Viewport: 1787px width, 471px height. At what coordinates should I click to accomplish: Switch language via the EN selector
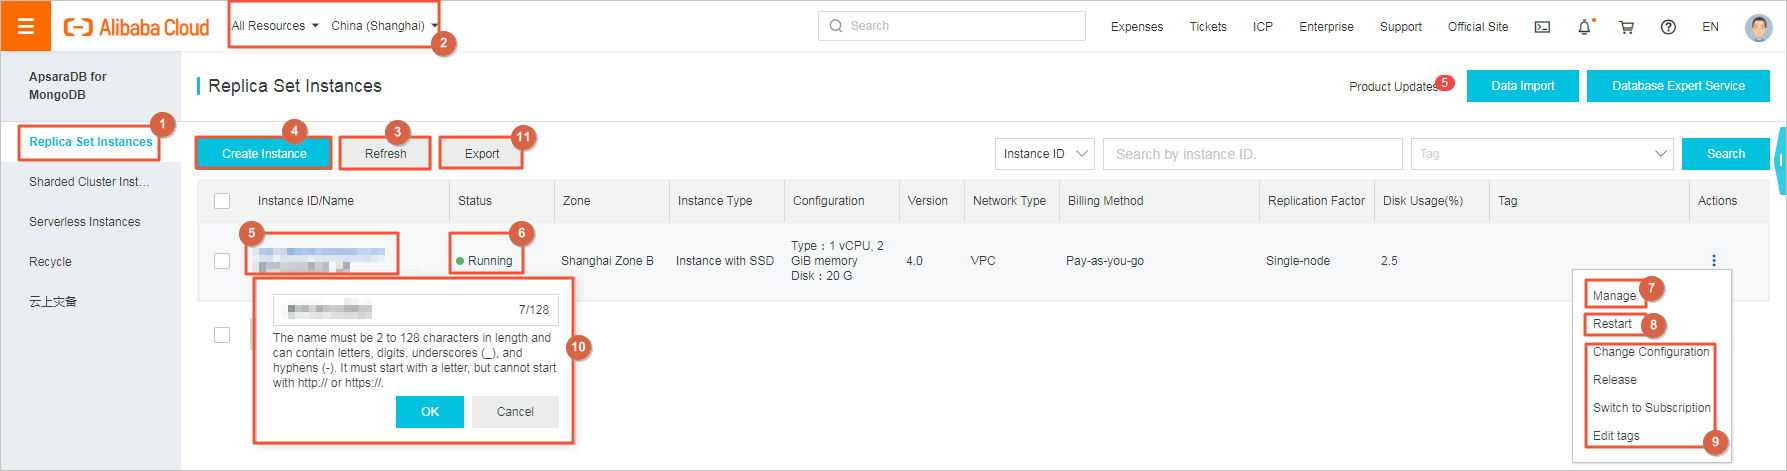1710,27
